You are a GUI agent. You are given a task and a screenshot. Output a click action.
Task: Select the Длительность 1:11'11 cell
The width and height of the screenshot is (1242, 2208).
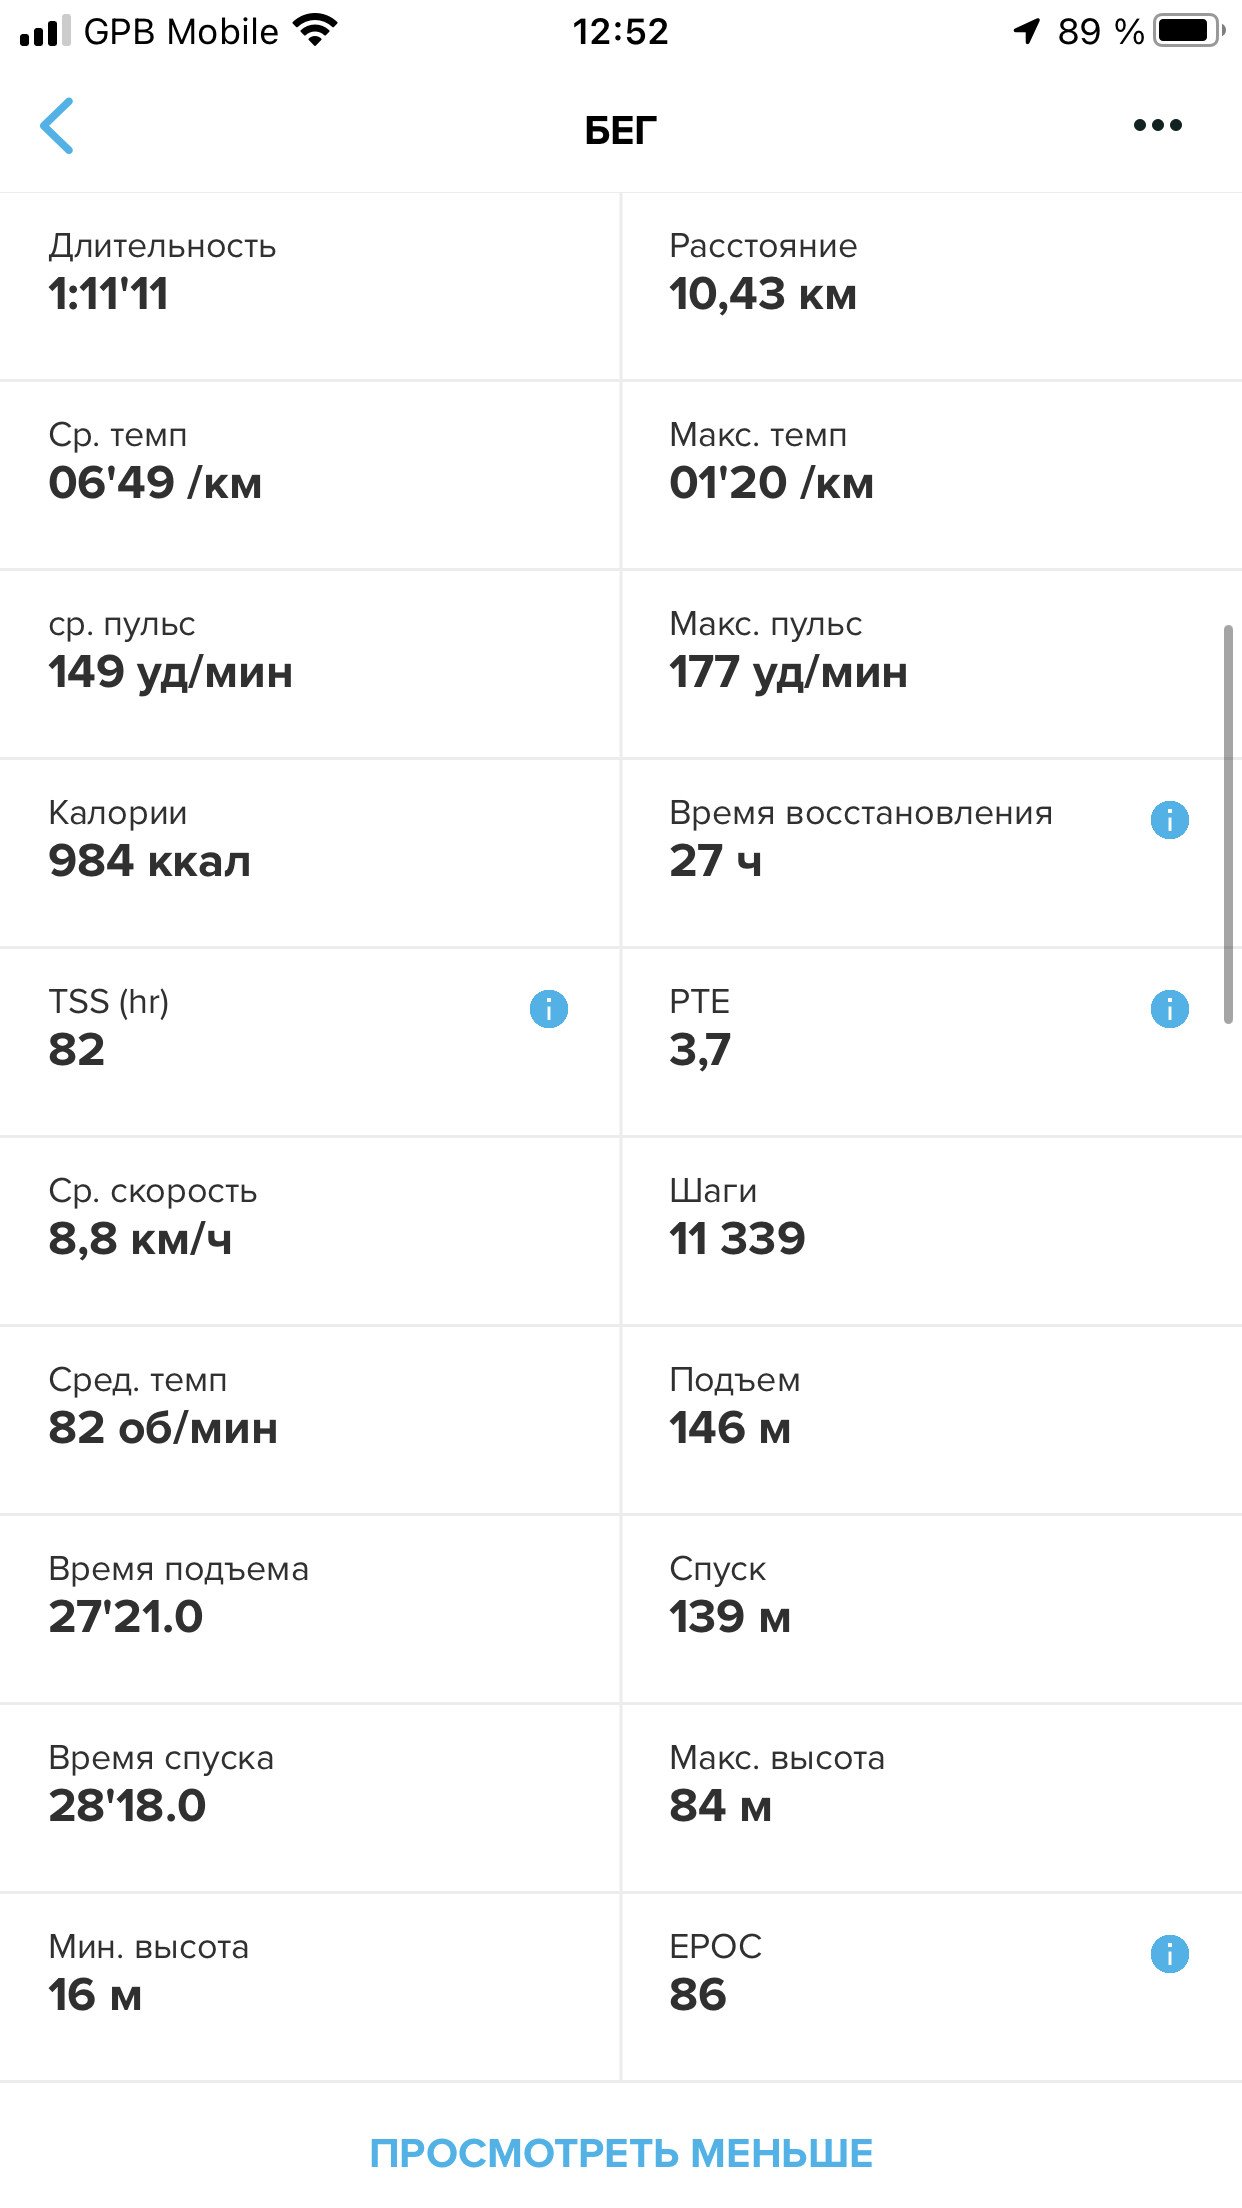pyautogui.click(x=310, y=286)
